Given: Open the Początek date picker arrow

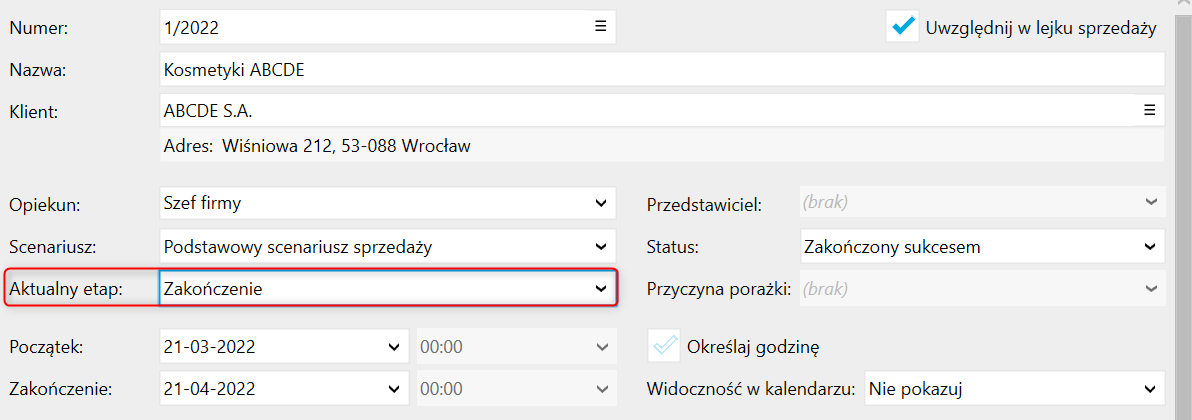Looking at the screenshot, I should [x=392, y=347].
